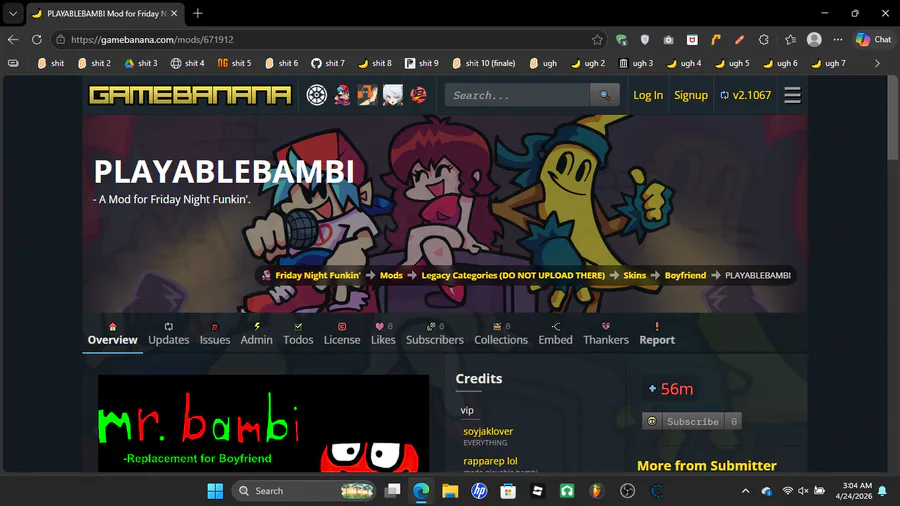Switch to the Todos tab
The image size is (900, 506).
coord(298,334)
